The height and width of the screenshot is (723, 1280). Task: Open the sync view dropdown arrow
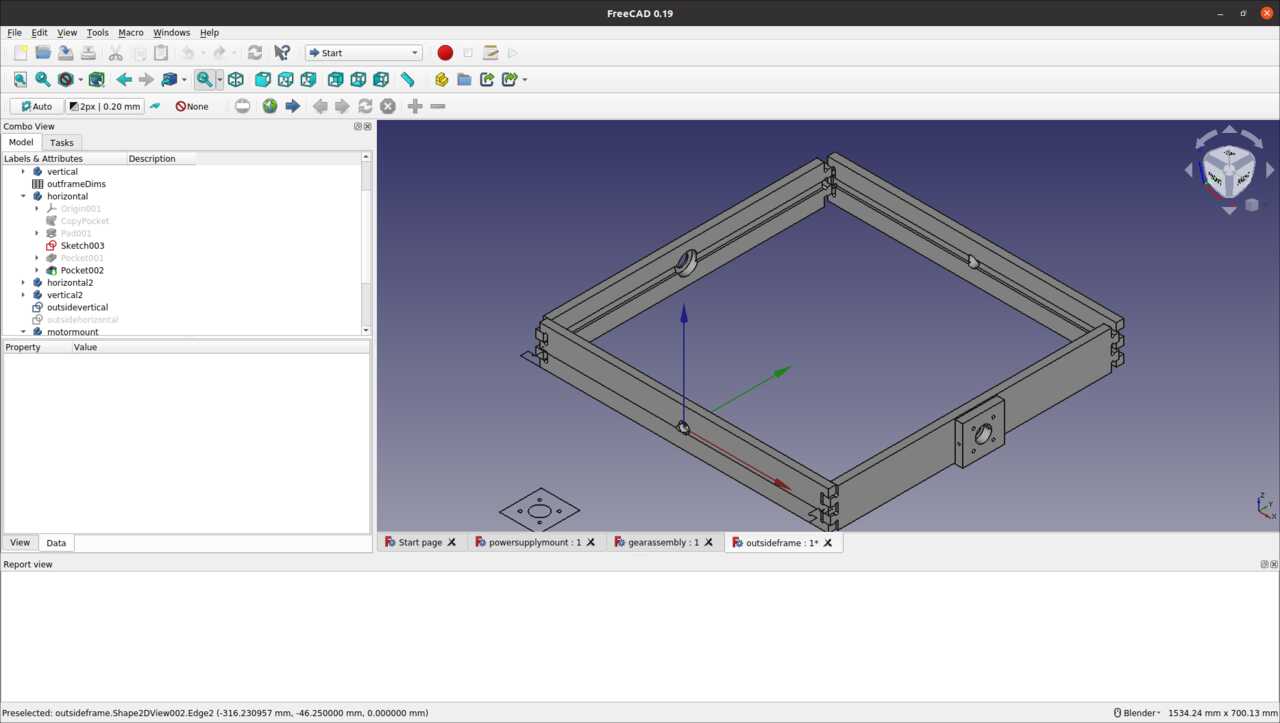tap(184, 80)
